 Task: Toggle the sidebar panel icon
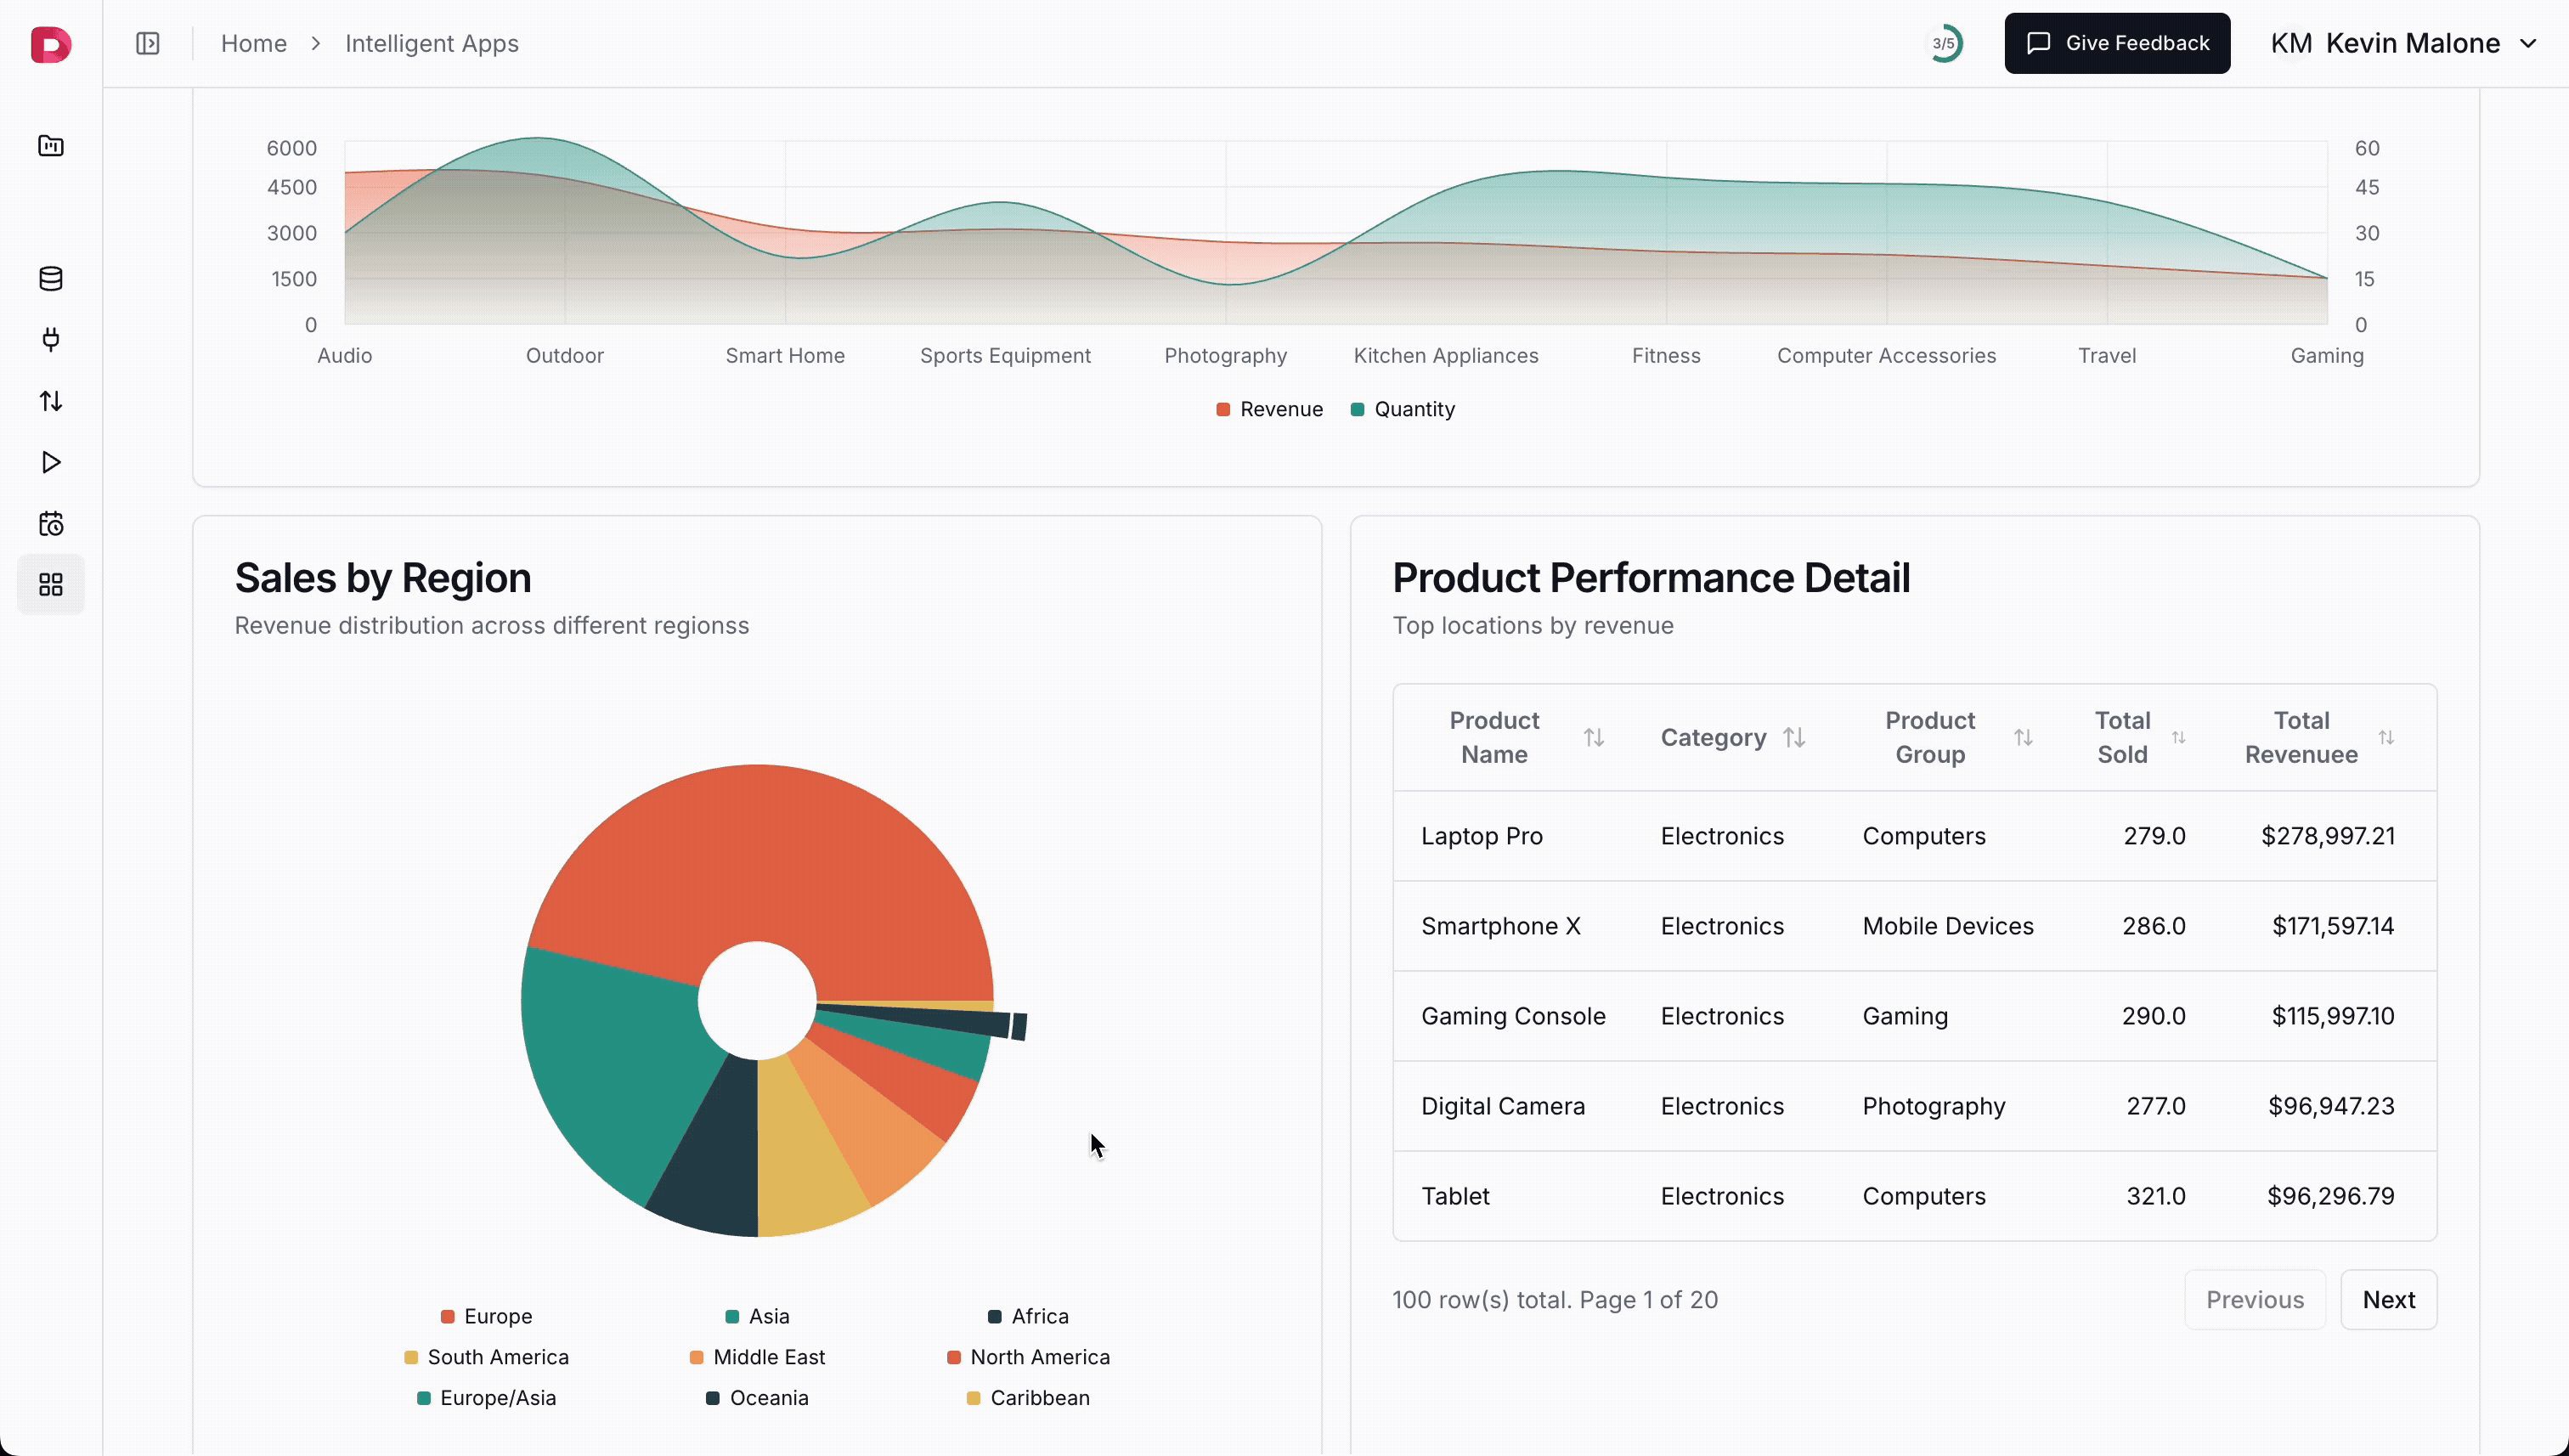(147, 44)
